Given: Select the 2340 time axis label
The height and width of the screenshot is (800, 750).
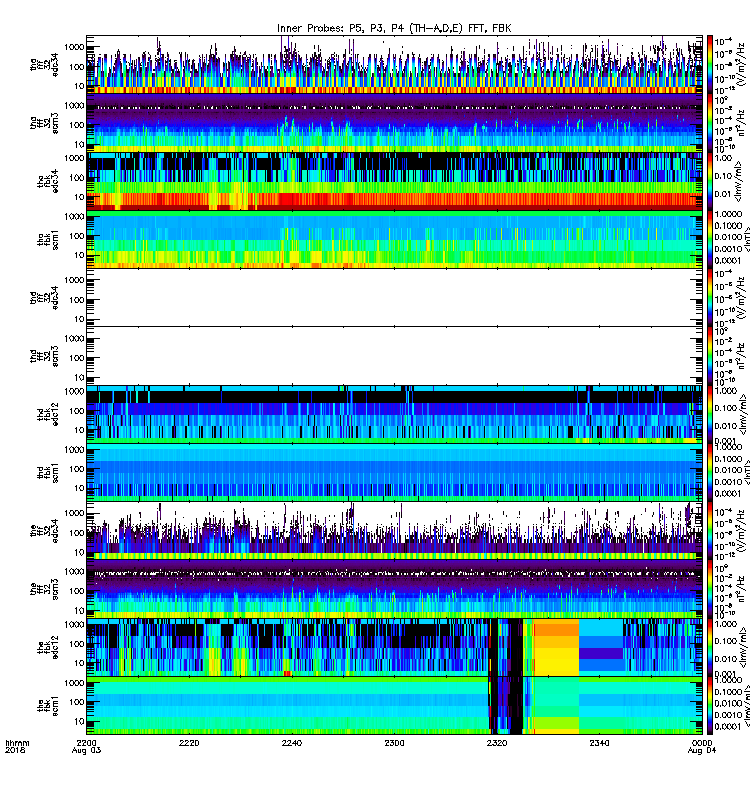Looking at the screenshot, I should point(599,743).
